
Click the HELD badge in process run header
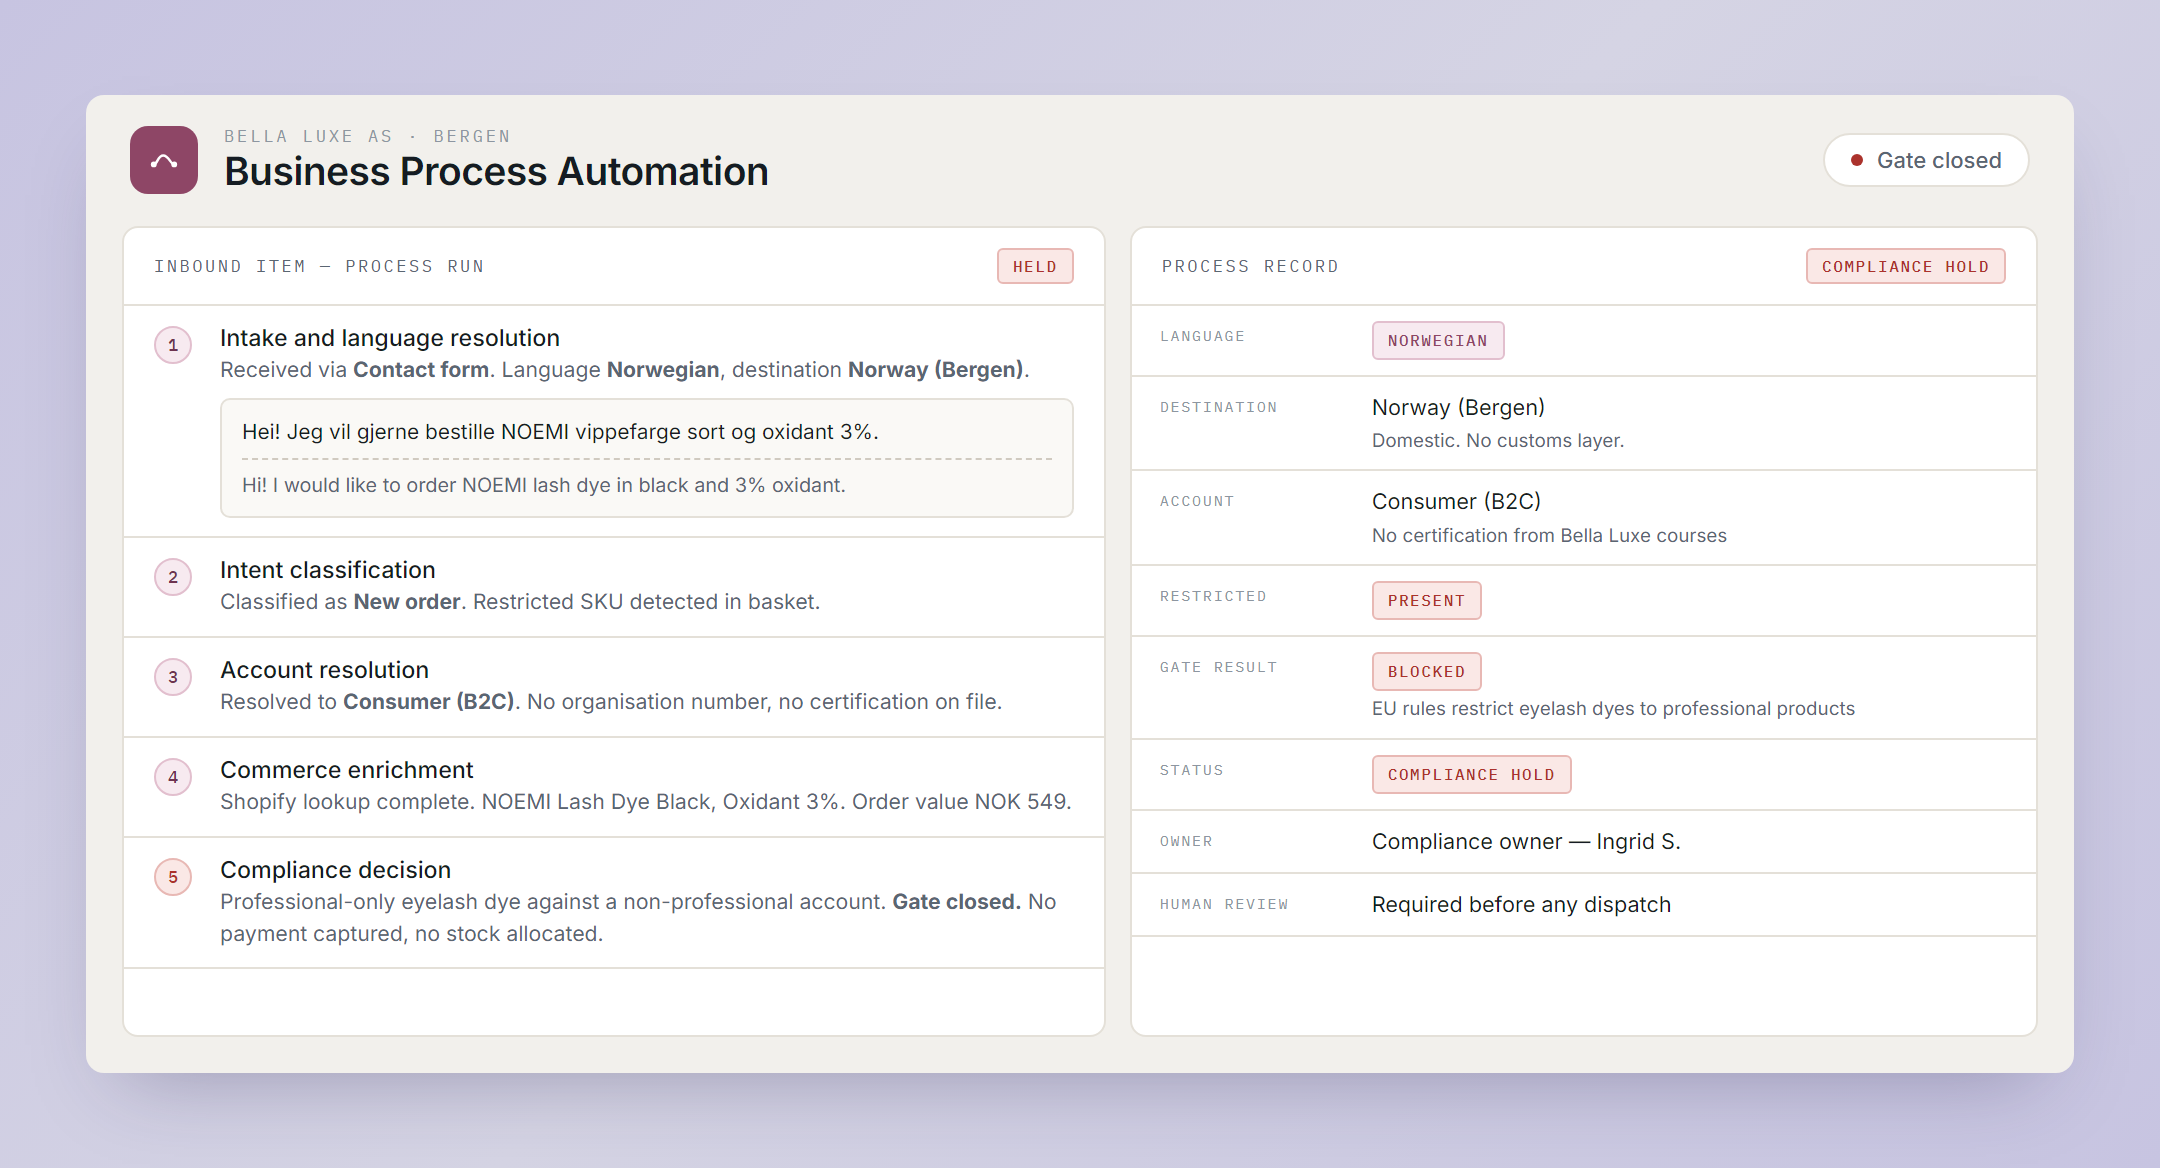pyautogui.click(x=1035, y=266)
